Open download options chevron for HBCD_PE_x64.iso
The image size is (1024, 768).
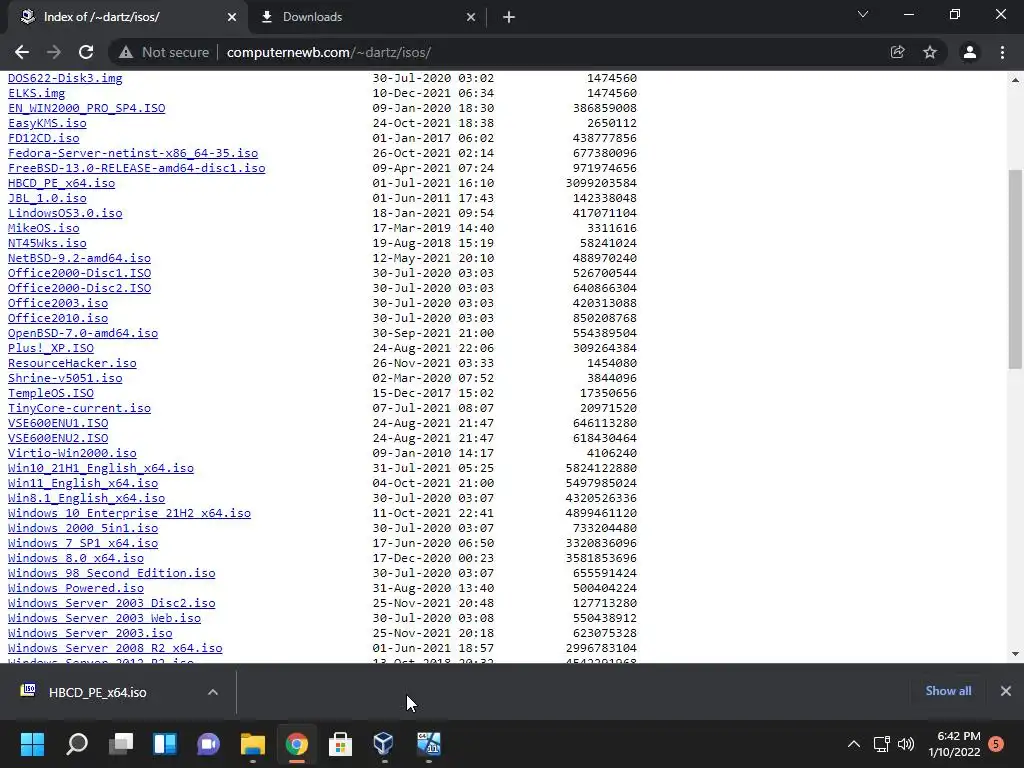[213, 692]
